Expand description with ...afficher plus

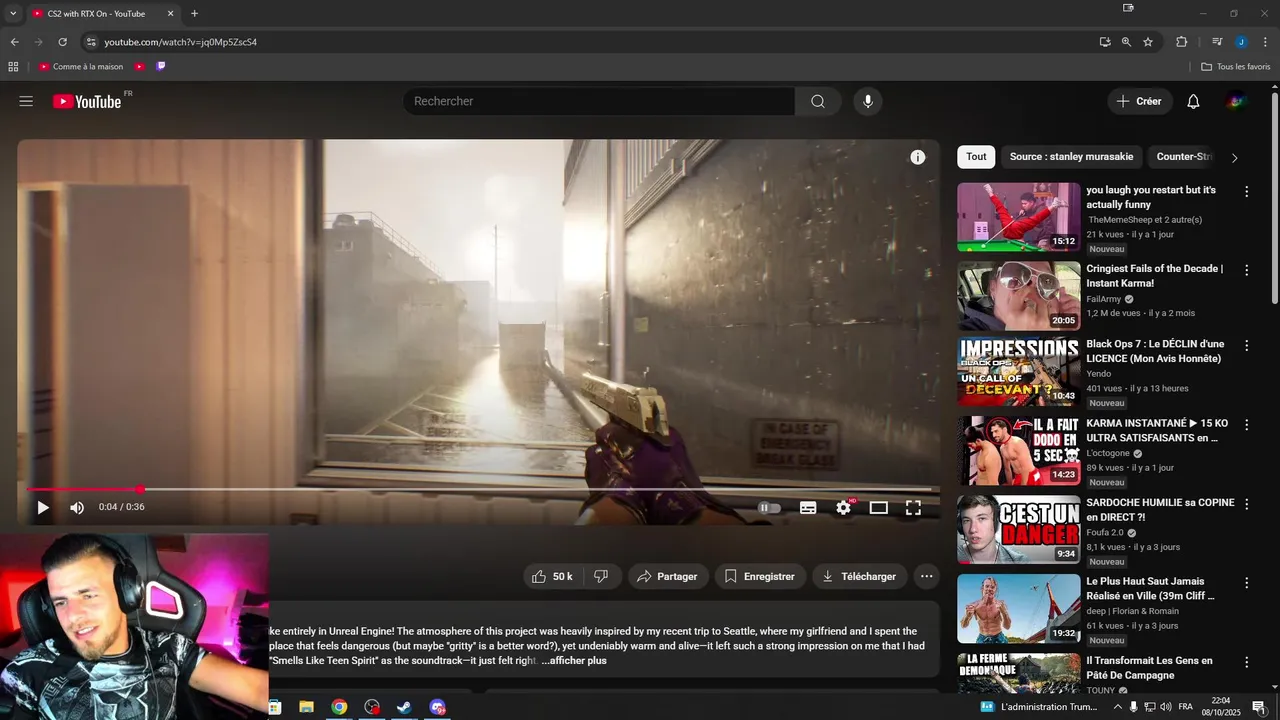tap(574, 661)
